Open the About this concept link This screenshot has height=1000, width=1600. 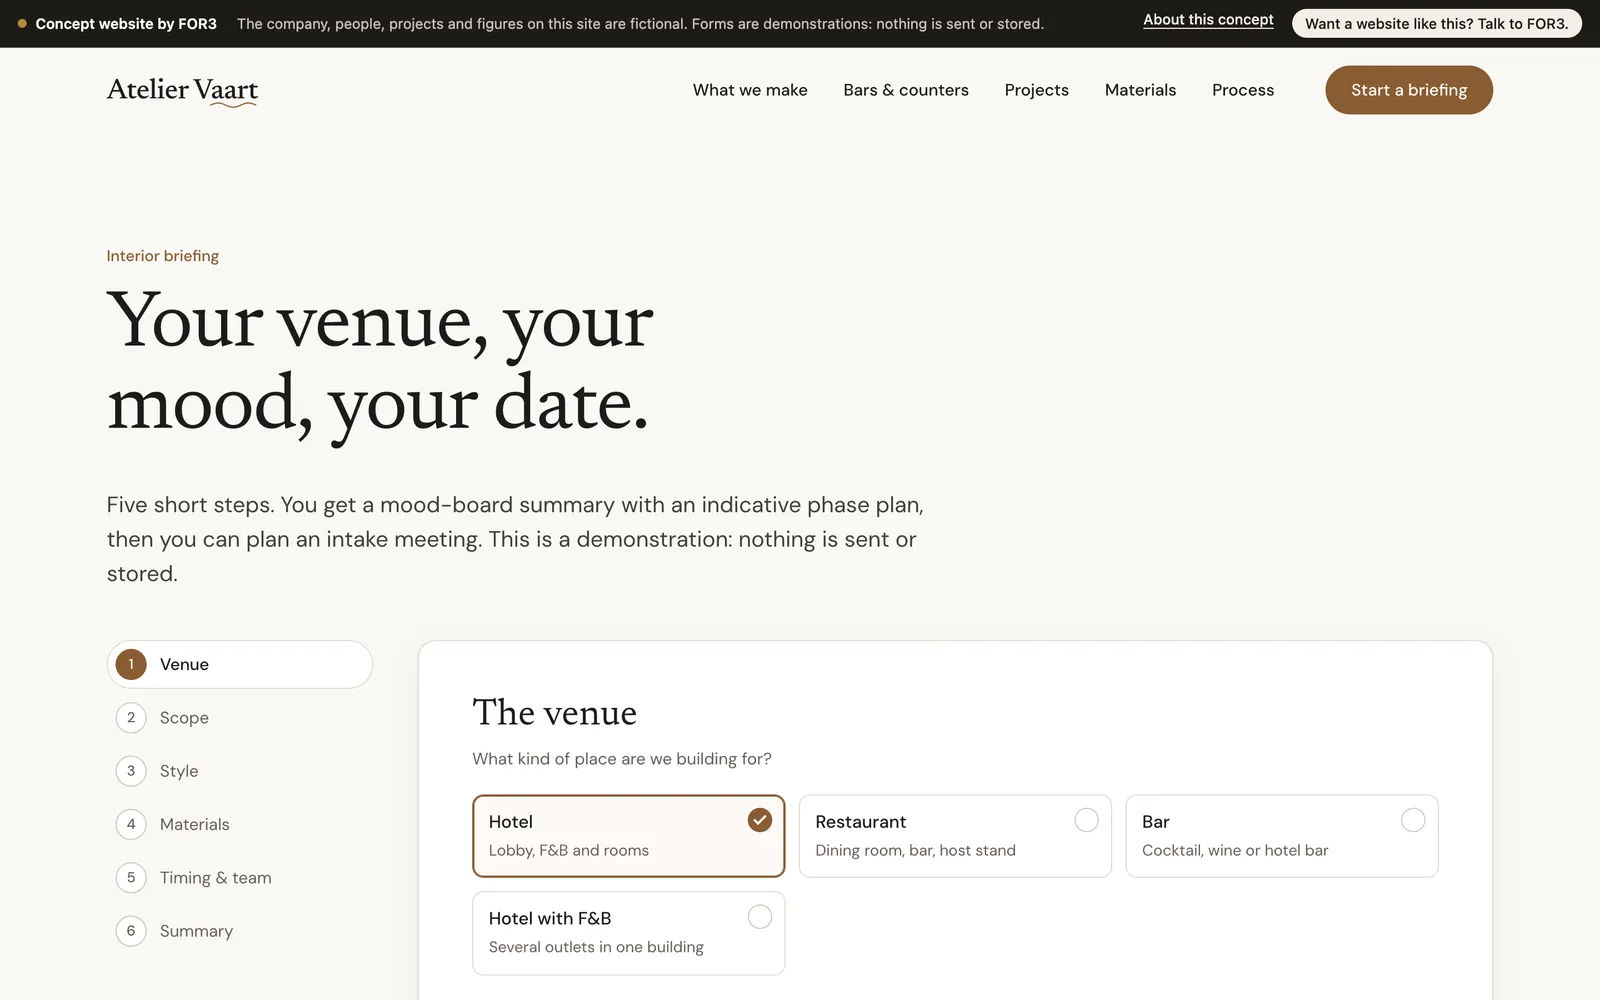[x=1208, y=20]
